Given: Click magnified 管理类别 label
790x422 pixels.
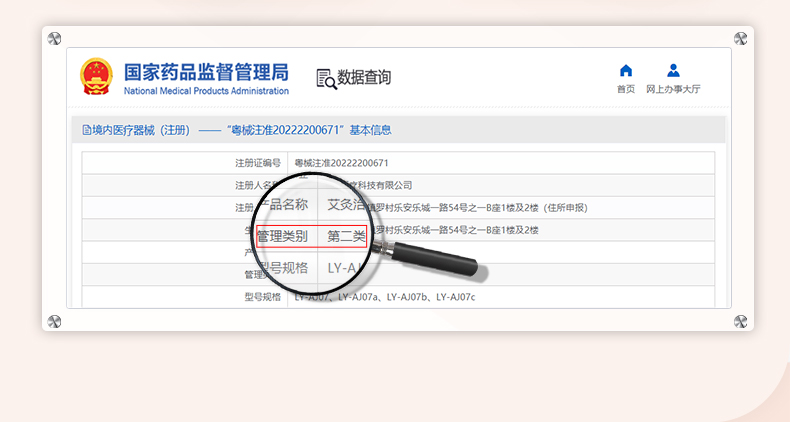Looking at the screenshot, I should [x=283, y=236].
